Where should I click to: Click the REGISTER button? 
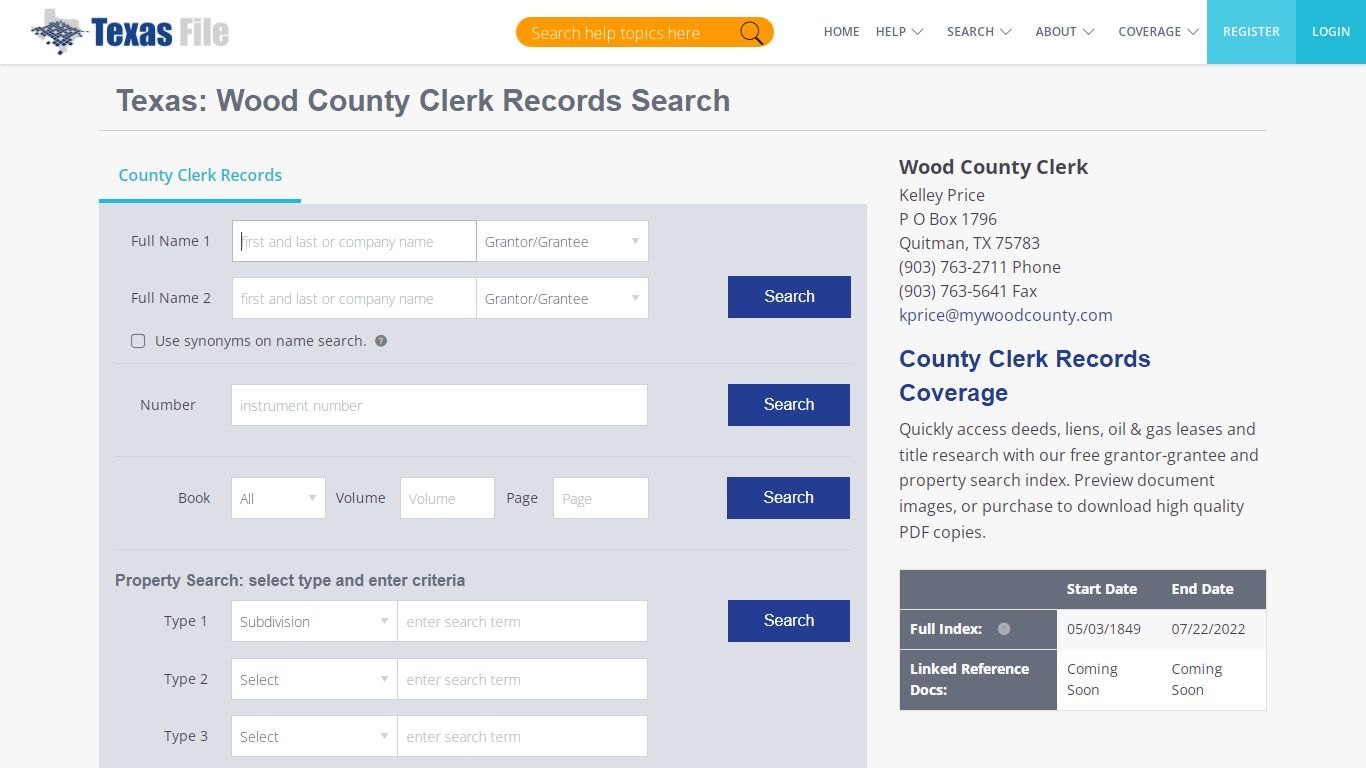pyautogui.click(x=1251, y=32)
